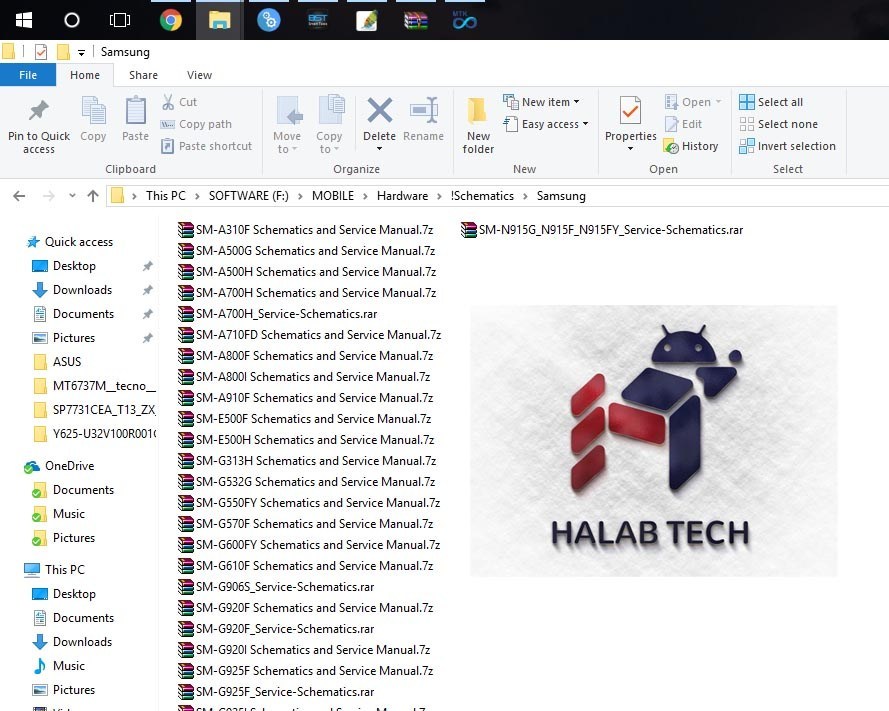
Task: Click Paste shortcut in the ribbon
Action: point(206,146)
